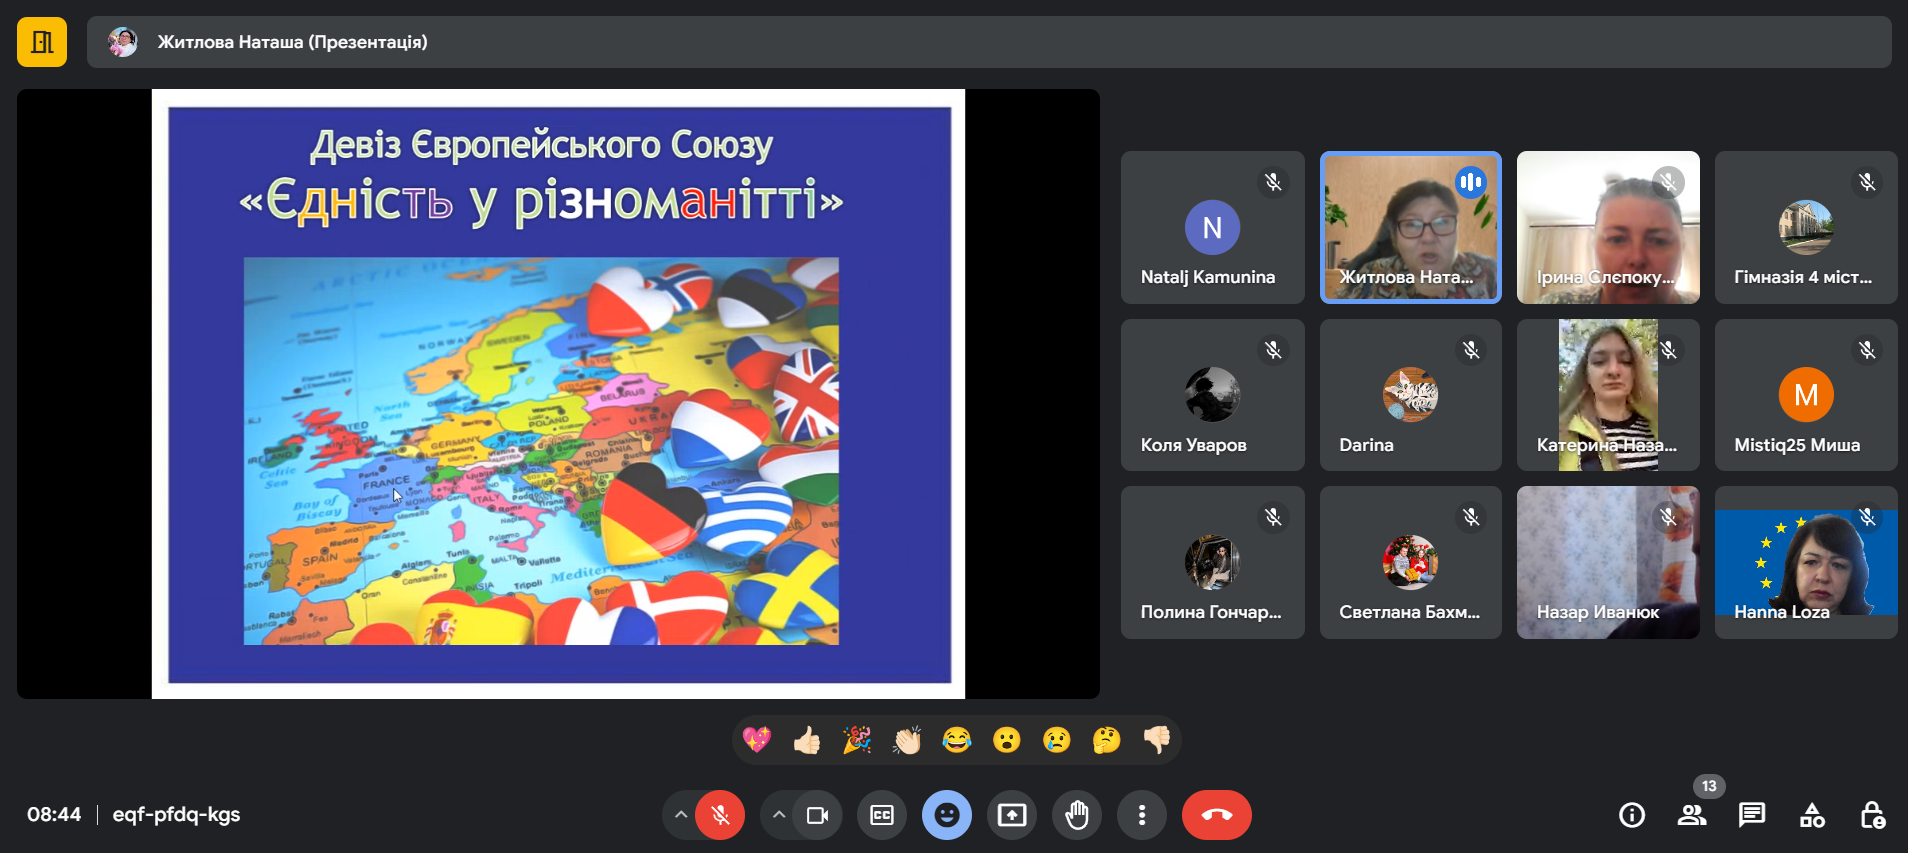Screen dimensions: 1908x853
Task: Click the eqf-pfdq-kgs meeting code
Action: click(176, 815)
